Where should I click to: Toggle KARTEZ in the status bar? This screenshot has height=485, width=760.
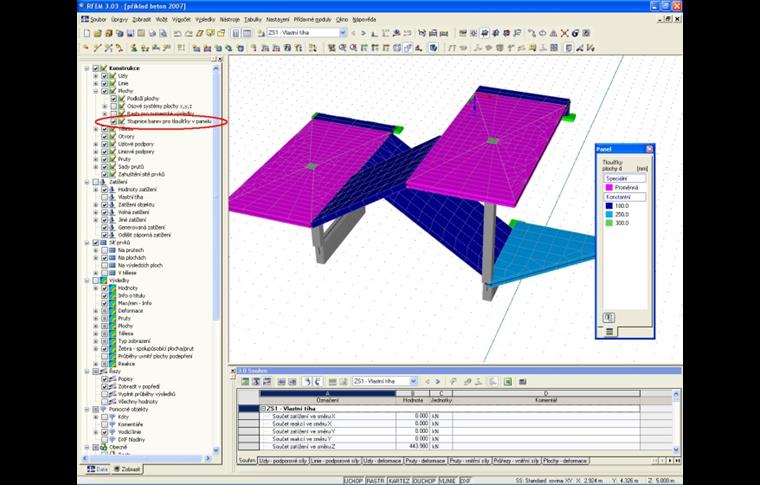[x=399, y=481]
